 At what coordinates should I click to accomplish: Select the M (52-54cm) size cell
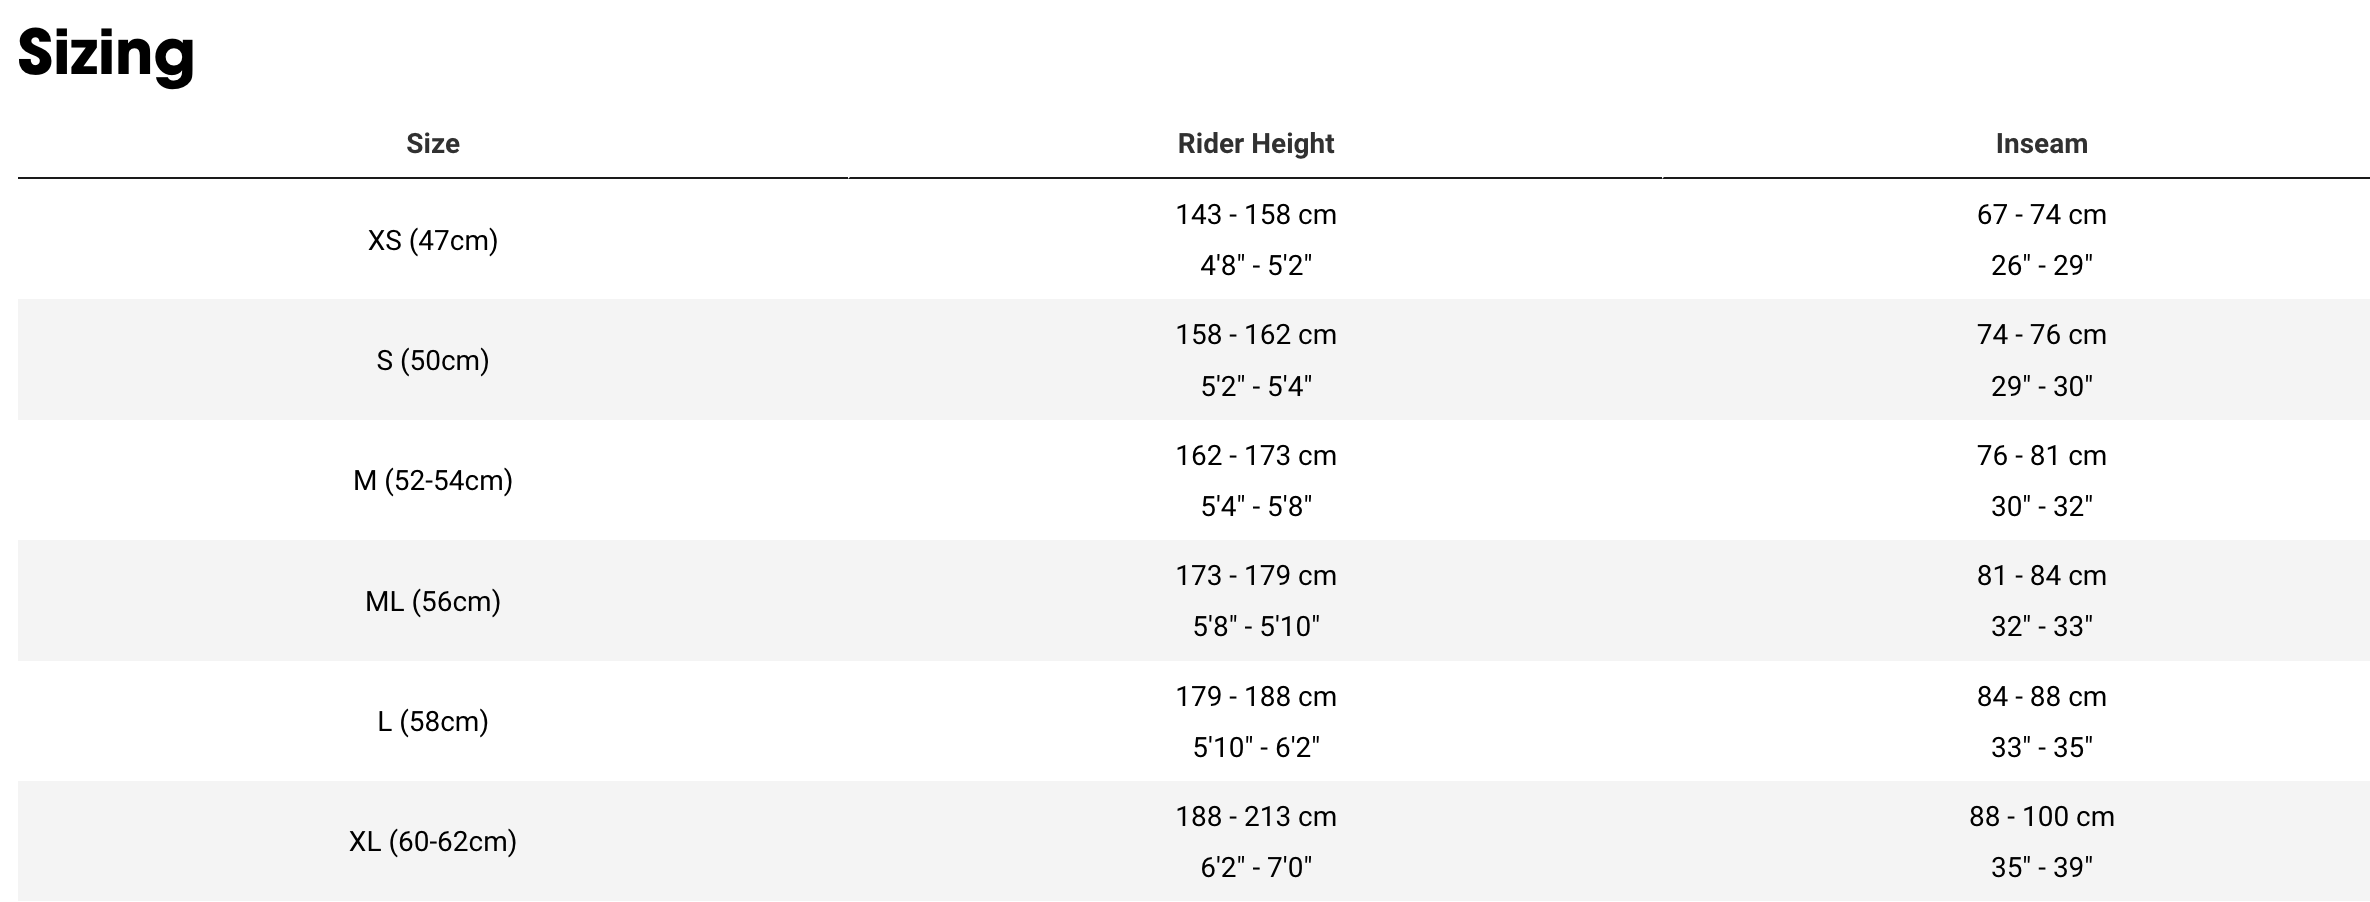tap(432, 481)
